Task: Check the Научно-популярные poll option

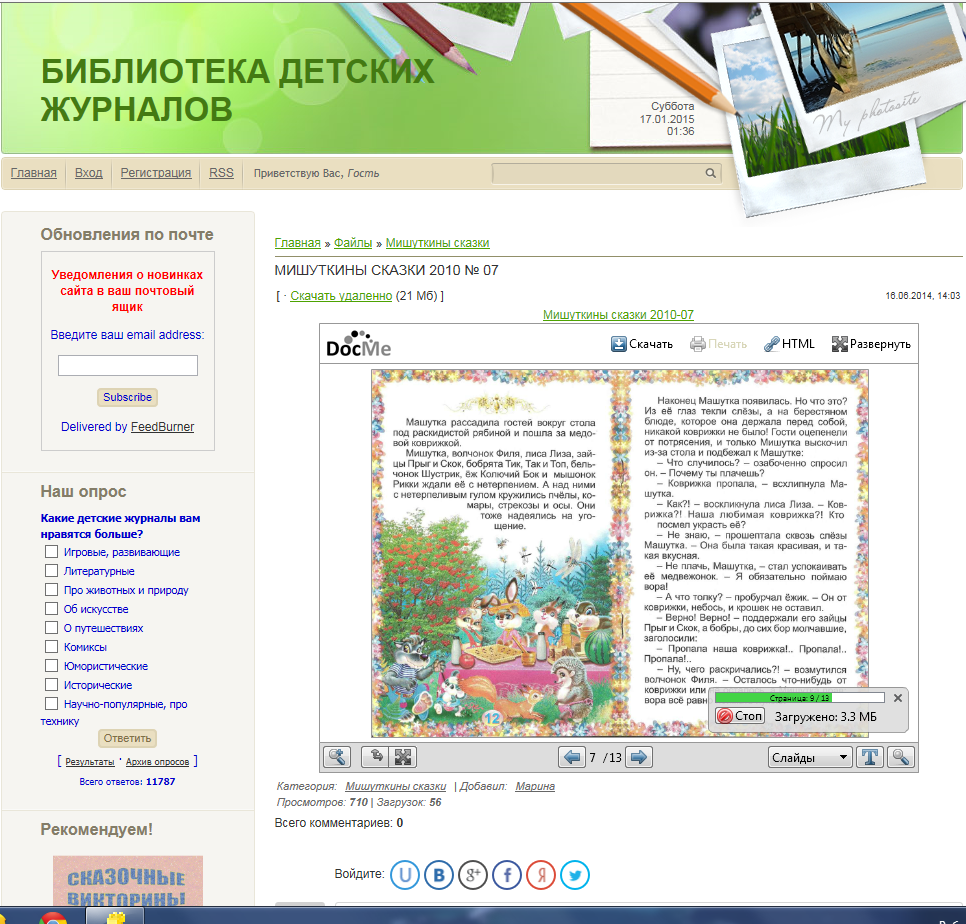Action: [x=52, y=704]
